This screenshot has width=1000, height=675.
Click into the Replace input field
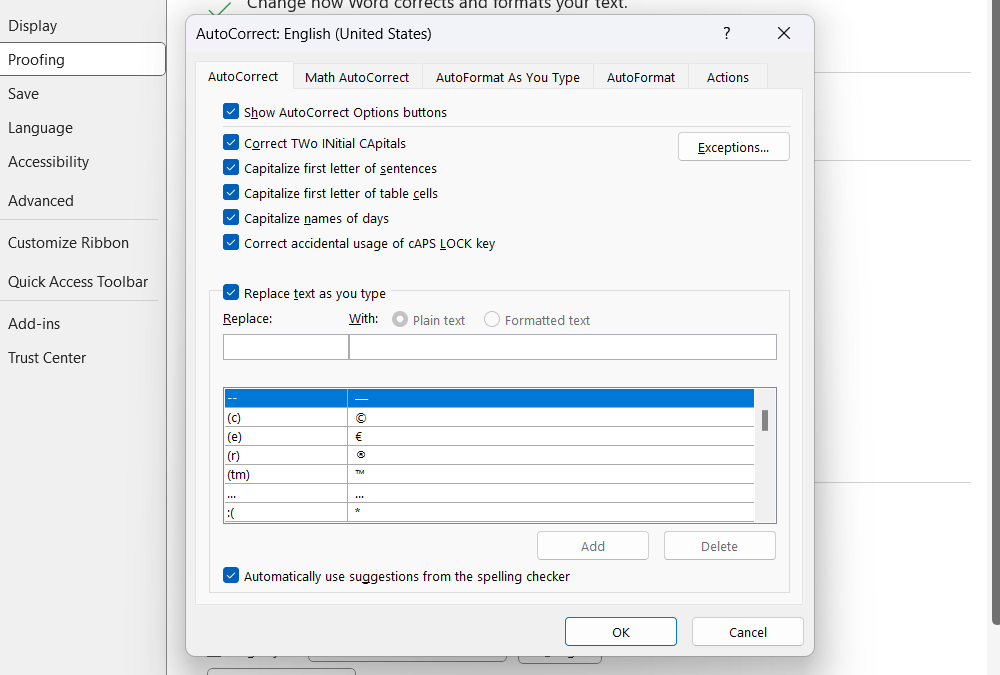[x=286, y=347]
